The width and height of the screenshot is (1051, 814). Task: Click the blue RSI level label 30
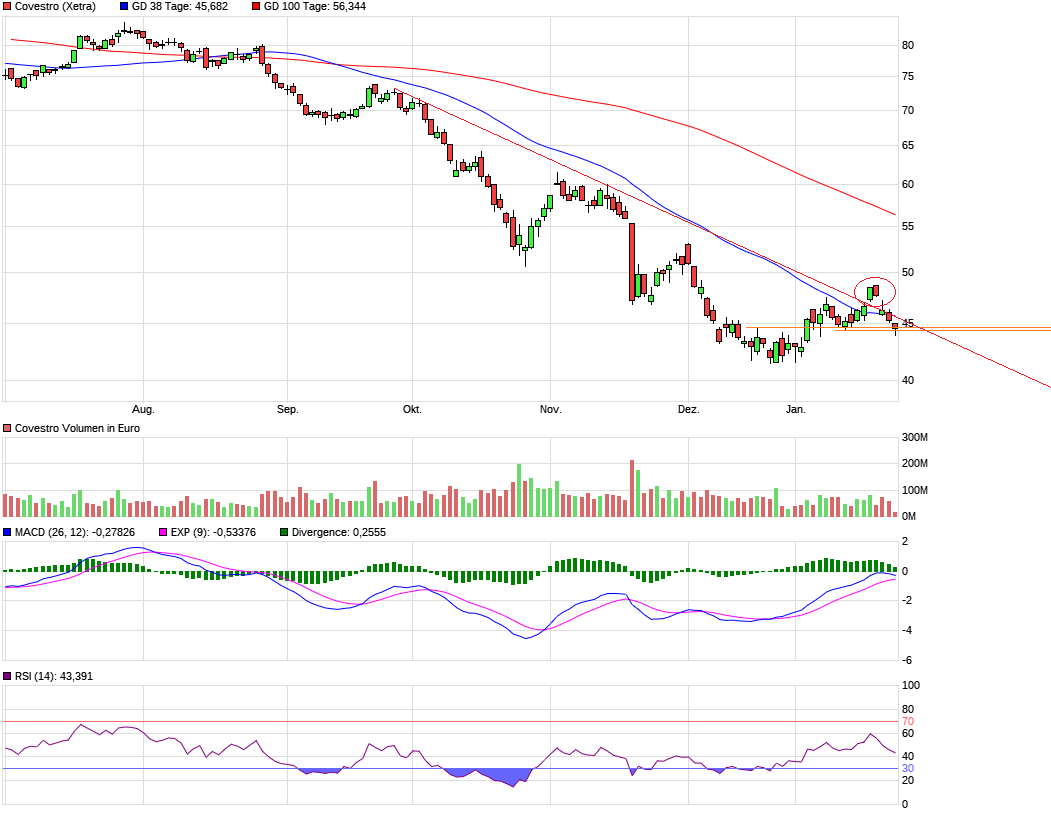(x=908, y=769)
